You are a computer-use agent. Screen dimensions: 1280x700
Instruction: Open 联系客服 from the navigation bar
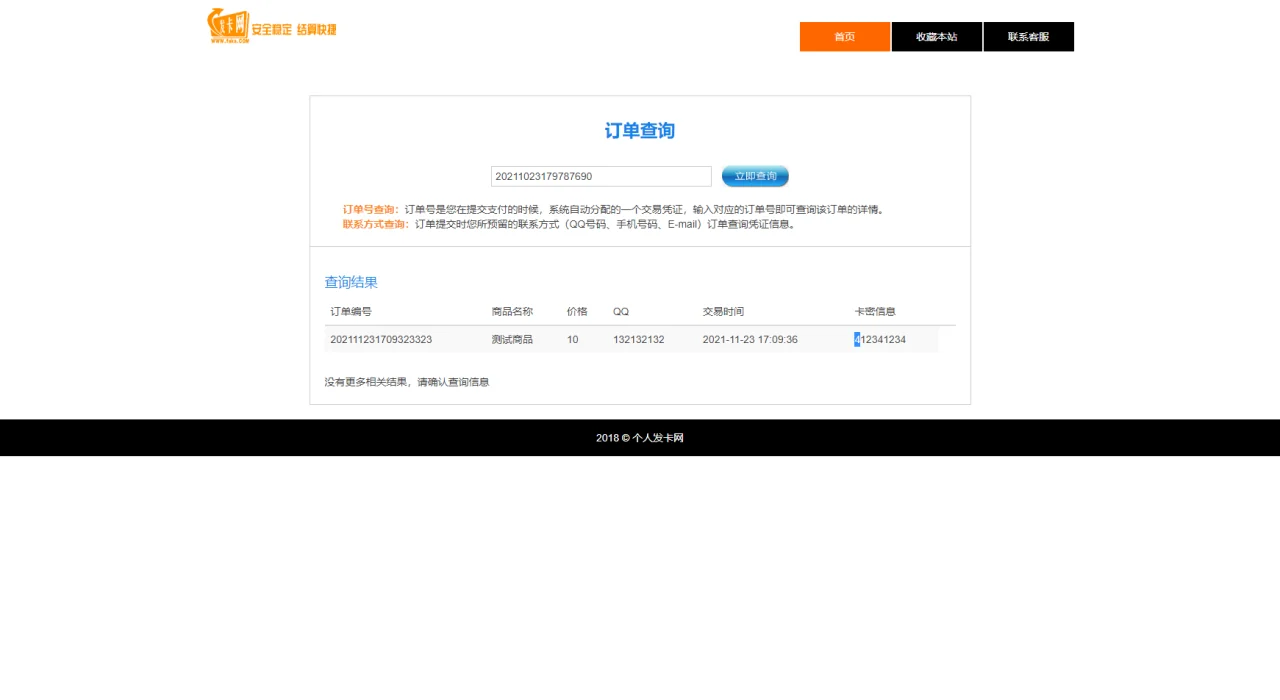tap(1028, 36)
